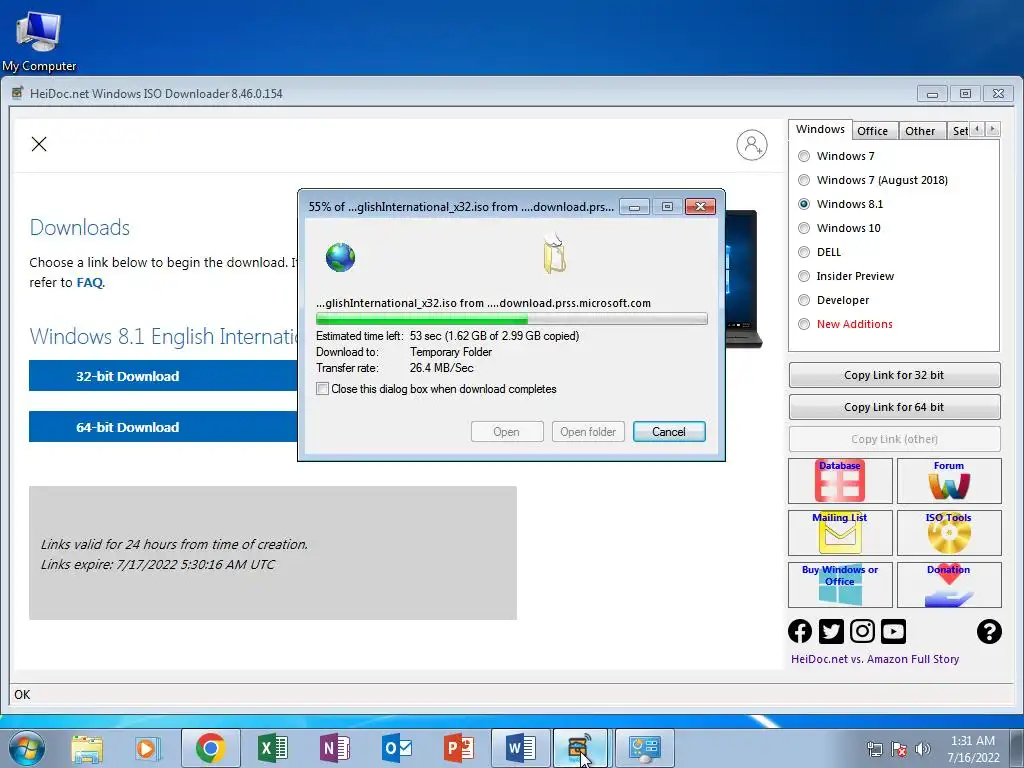Click the Action Center flag tray icon
Screen dimensions: 1024x768
coord(899,749)
